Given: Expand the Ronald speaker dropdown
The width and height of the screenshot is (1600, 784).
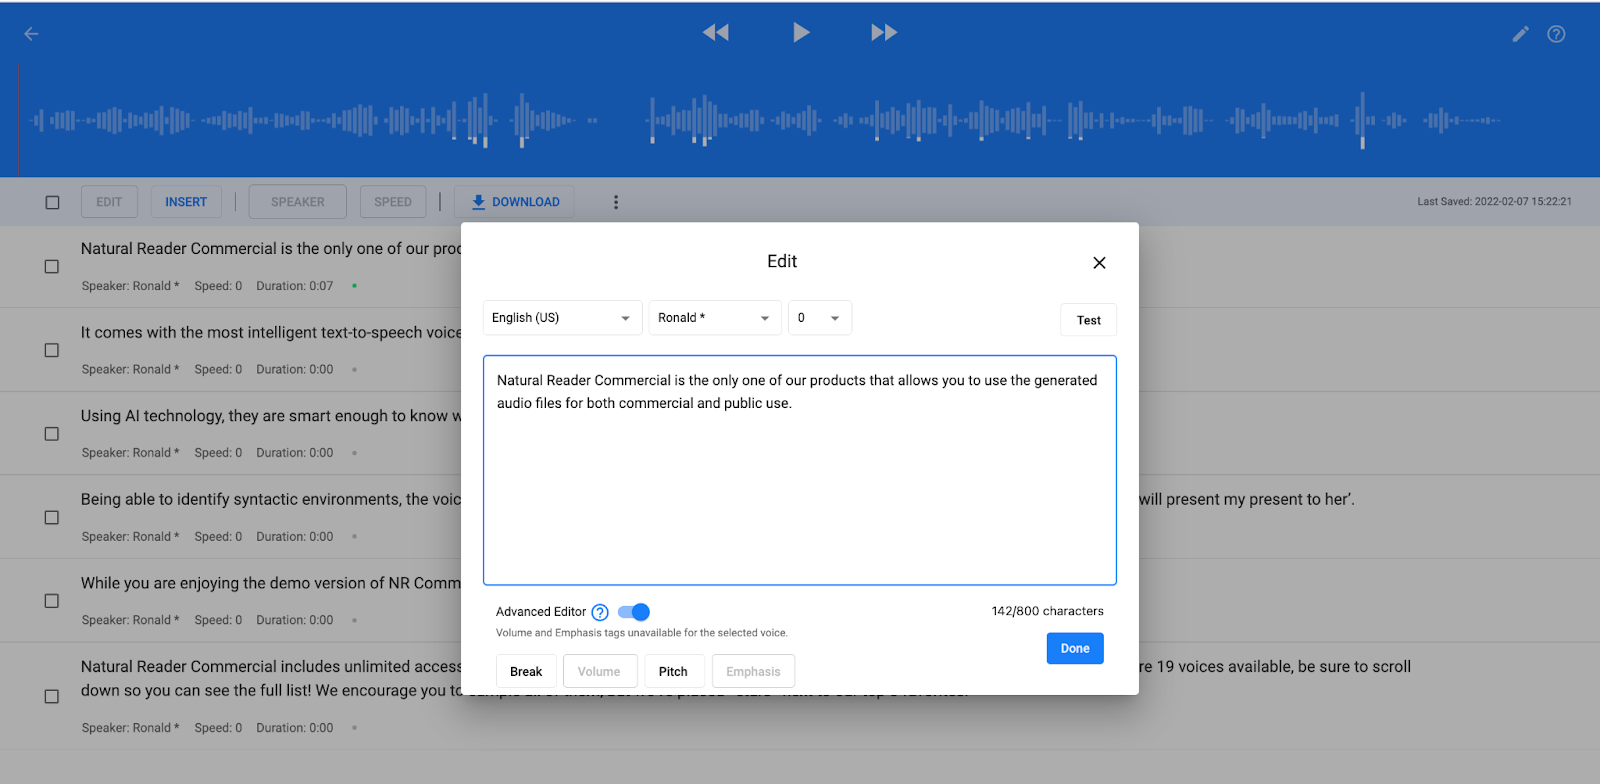Looking at the screenshot, I should (715, 318).
